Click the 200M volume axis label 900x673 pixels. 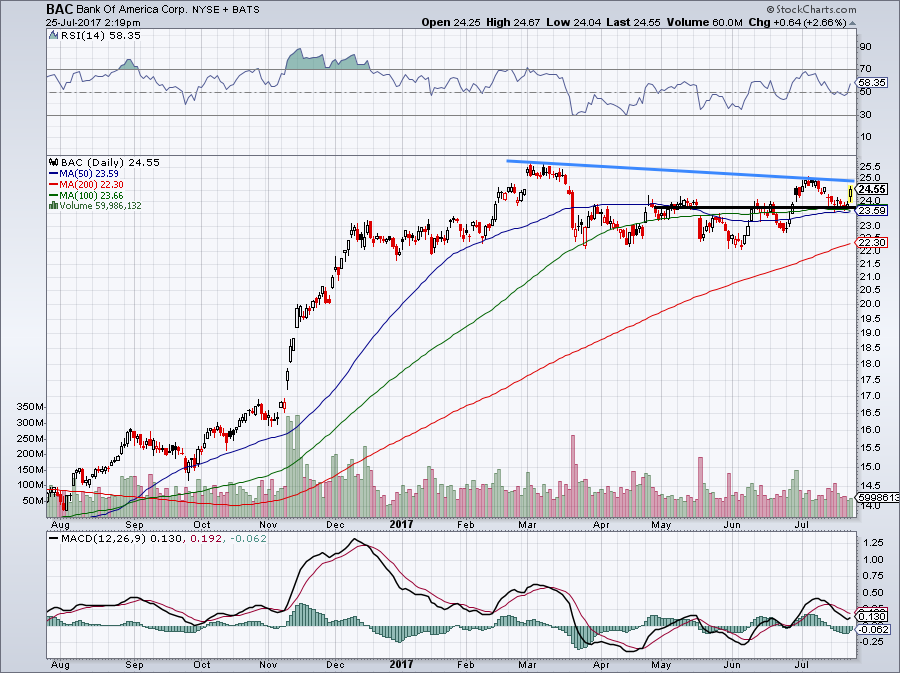click(30, 454)
